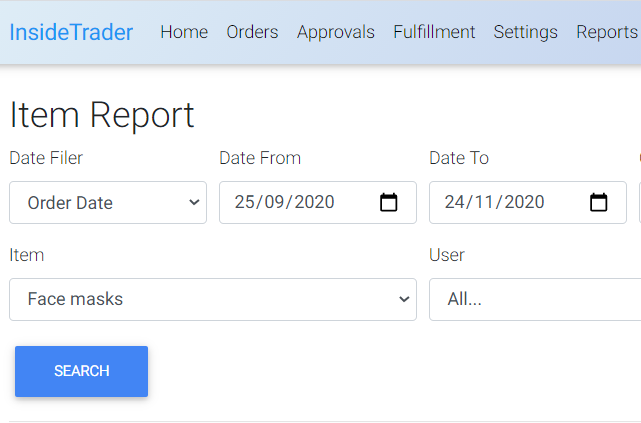
Task: Open the Orders menu item
Action: (x=252, y=32)
